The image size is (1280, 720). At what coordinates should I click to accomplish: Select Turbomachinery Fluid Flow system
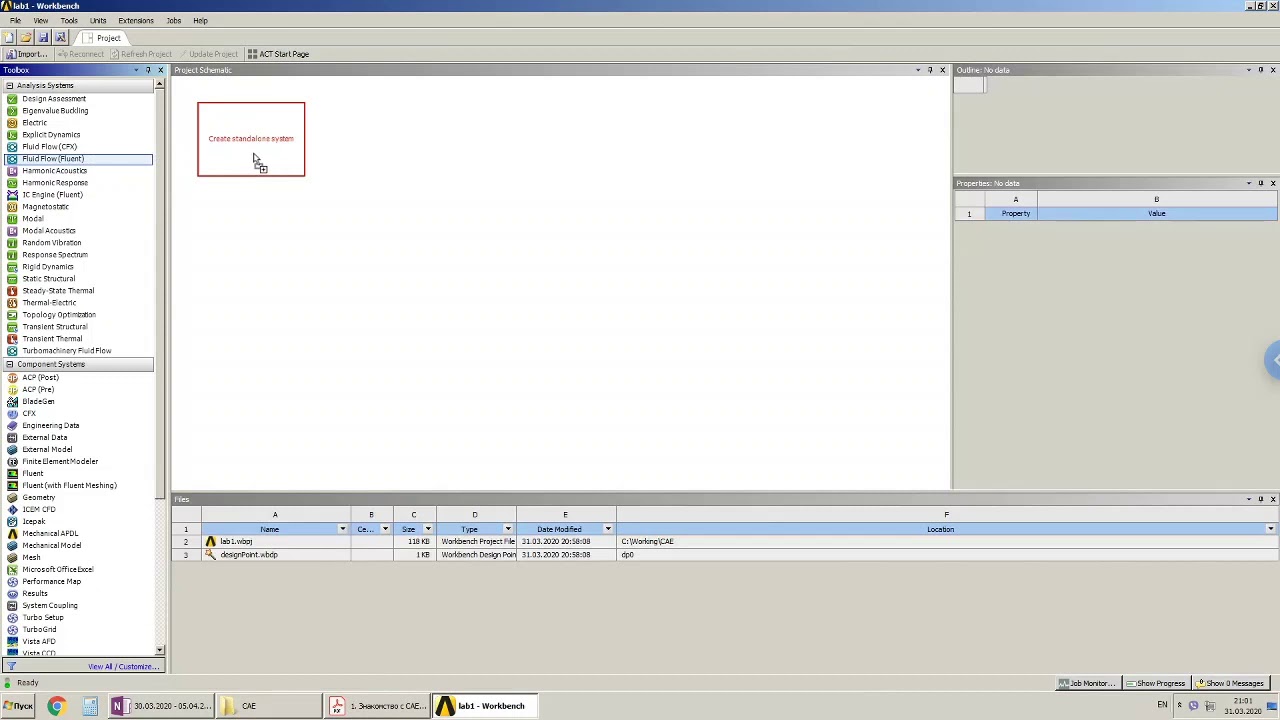(x=67, y=351)
